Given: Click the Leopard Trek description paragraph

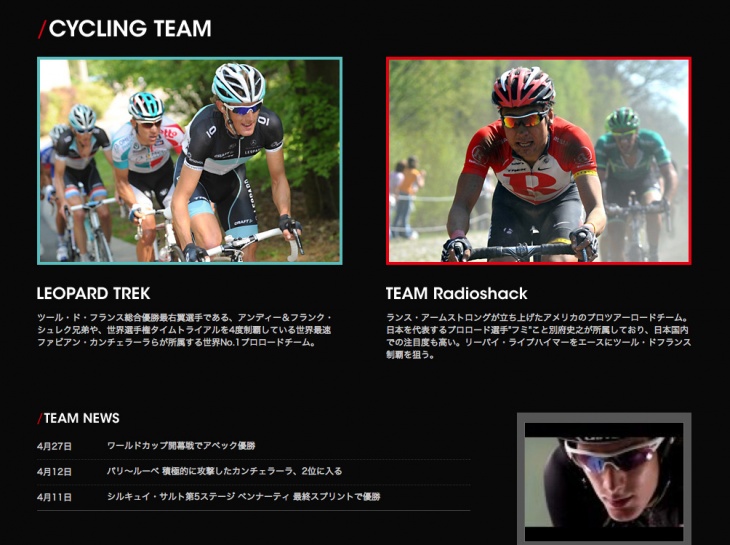Looking at the screenshot, I should (x=184, y=330).
